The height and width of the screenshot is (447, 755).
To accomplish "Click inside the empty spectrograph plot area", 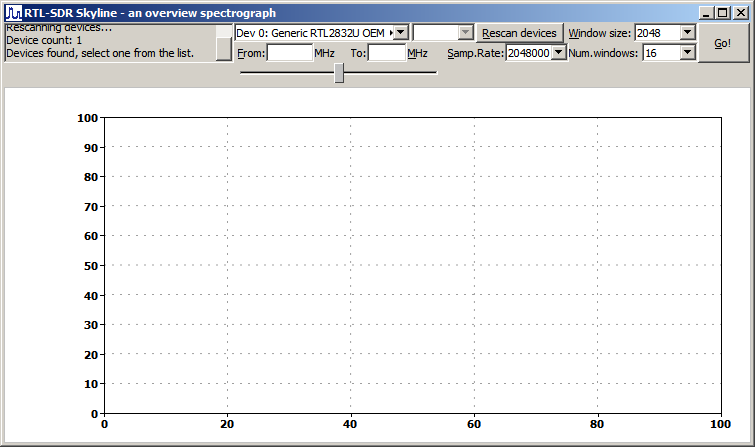I will 412,265.
